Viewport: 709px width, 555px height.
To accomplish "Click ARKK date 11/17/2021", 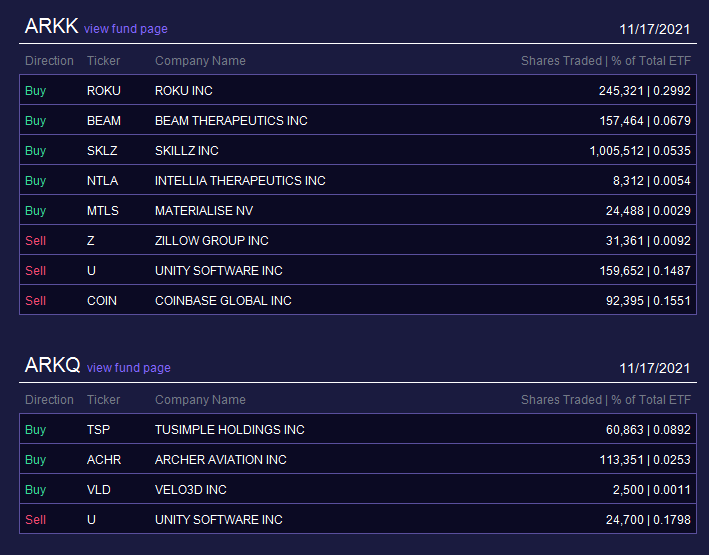I will [x=655, y=29].
